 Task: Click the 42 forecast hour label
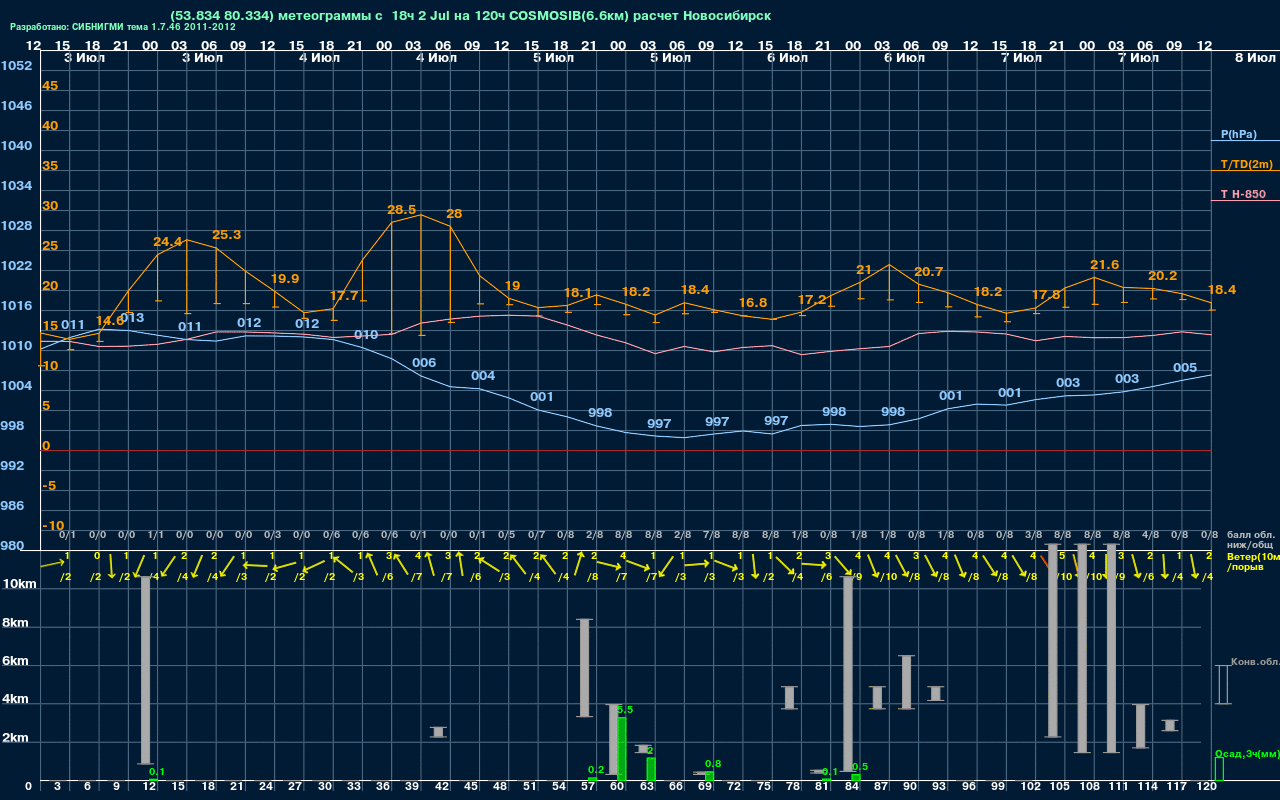point(442,788)
